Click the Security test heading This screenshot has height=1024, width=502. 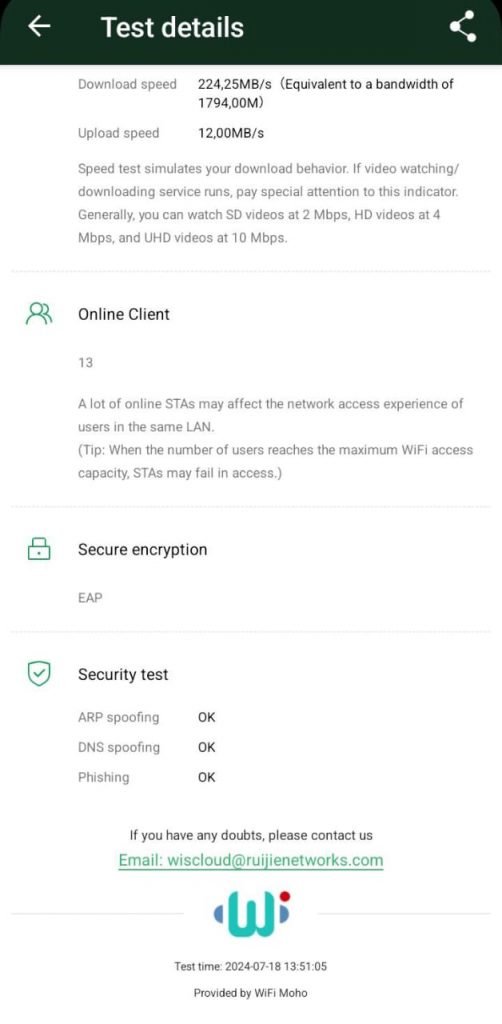click(123, 675)
